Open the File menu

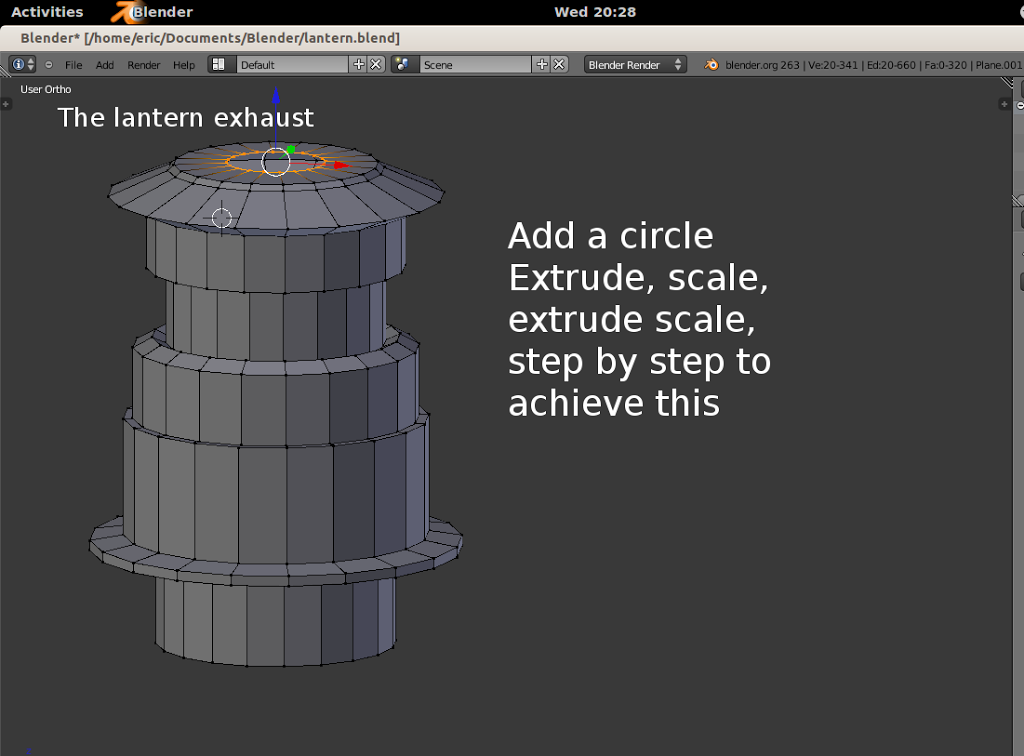[x=74, y=65]
